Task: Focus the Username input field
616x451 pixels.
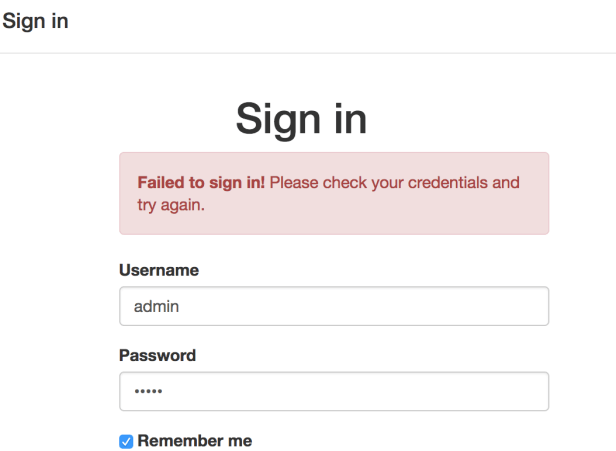Action: pyautogui.click(x=334, y=306)
